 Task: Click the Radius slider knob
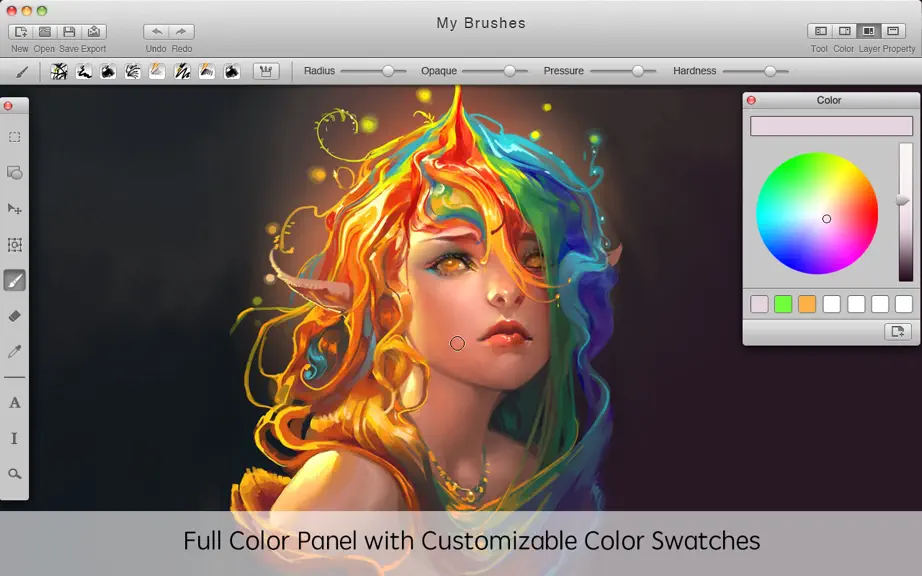point(387,71)
